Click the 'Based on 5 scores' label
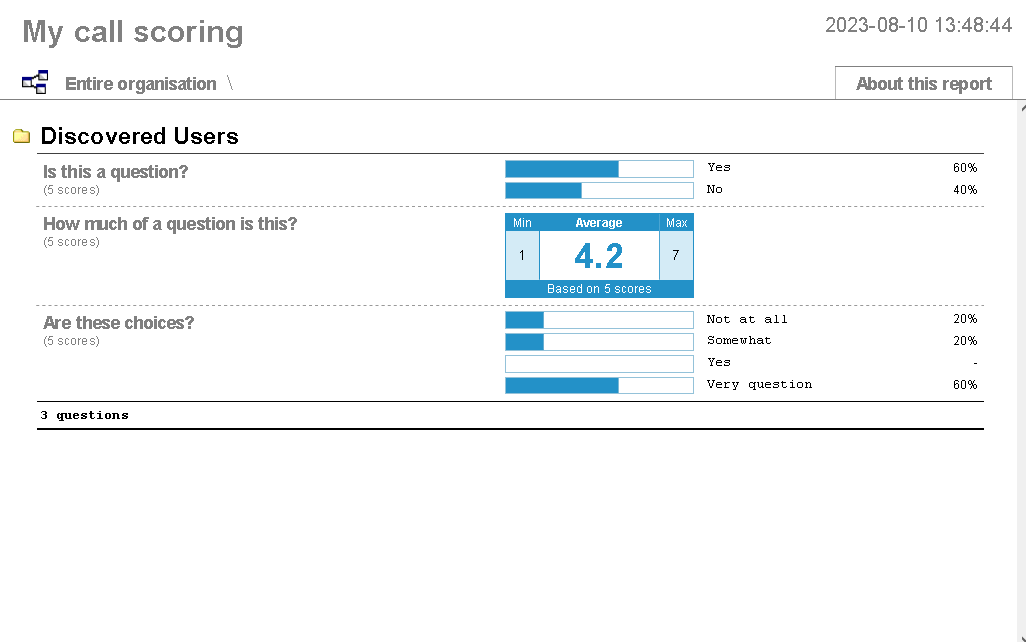This screenshot has width=1026, height=642. [x=598, y=288]
